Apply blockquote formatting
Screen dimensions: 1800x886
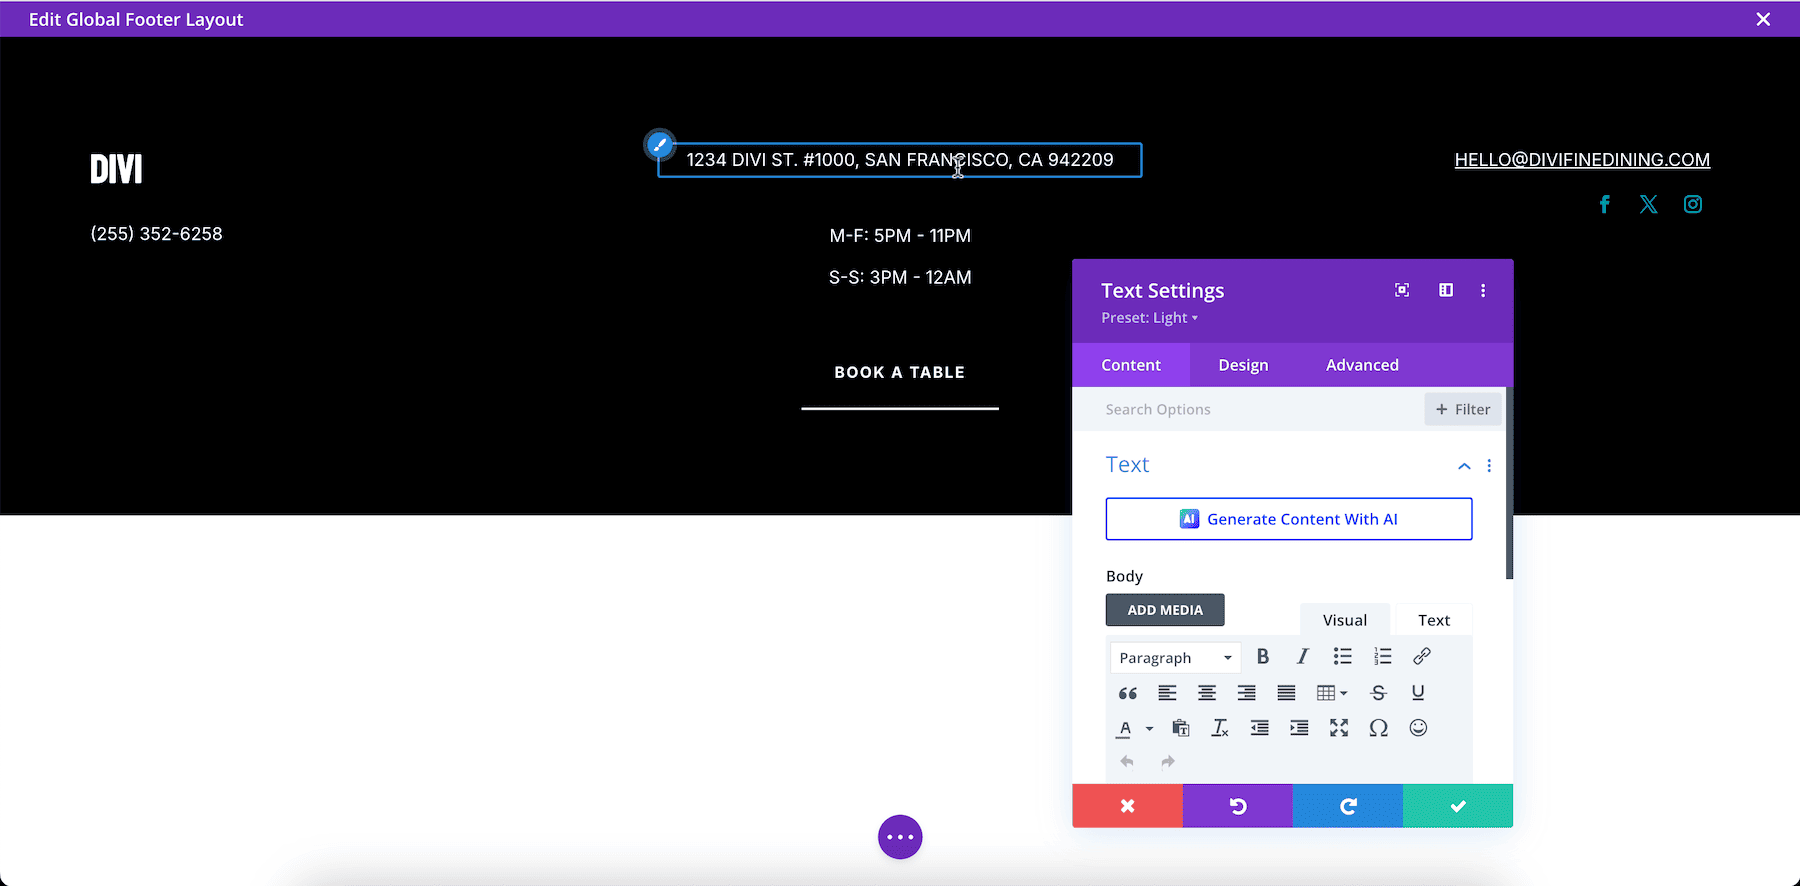[1127, 693]
